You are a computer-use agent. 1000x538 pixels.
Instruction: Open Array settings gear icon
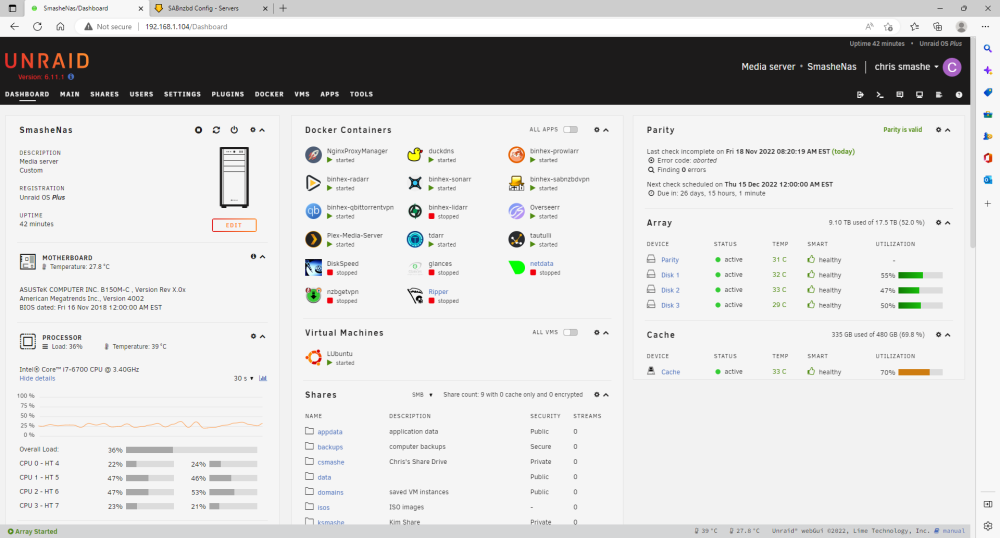tap(938, 223)
